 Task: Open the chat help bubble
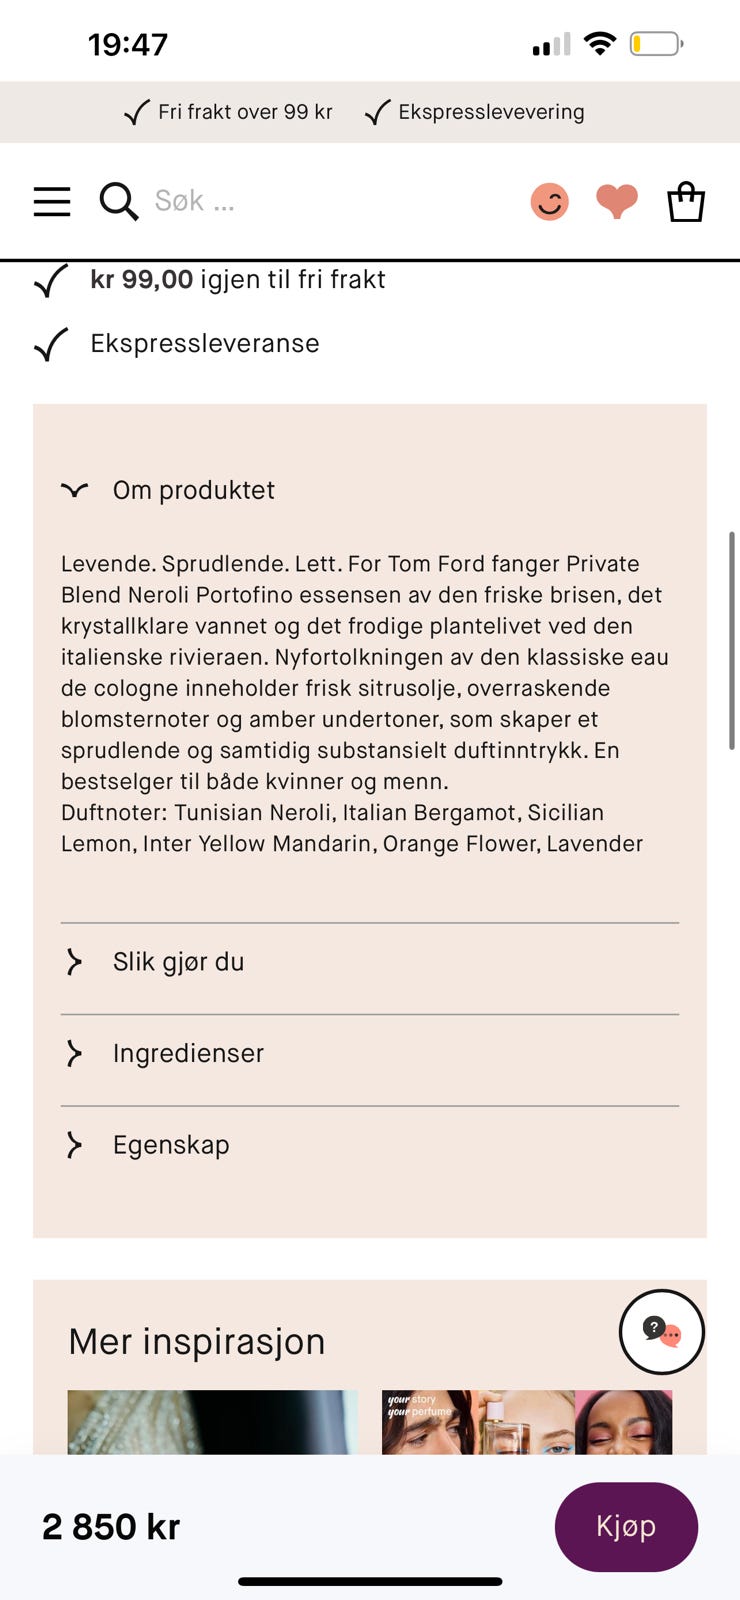pyautogui.click(x=662, y=1332)
